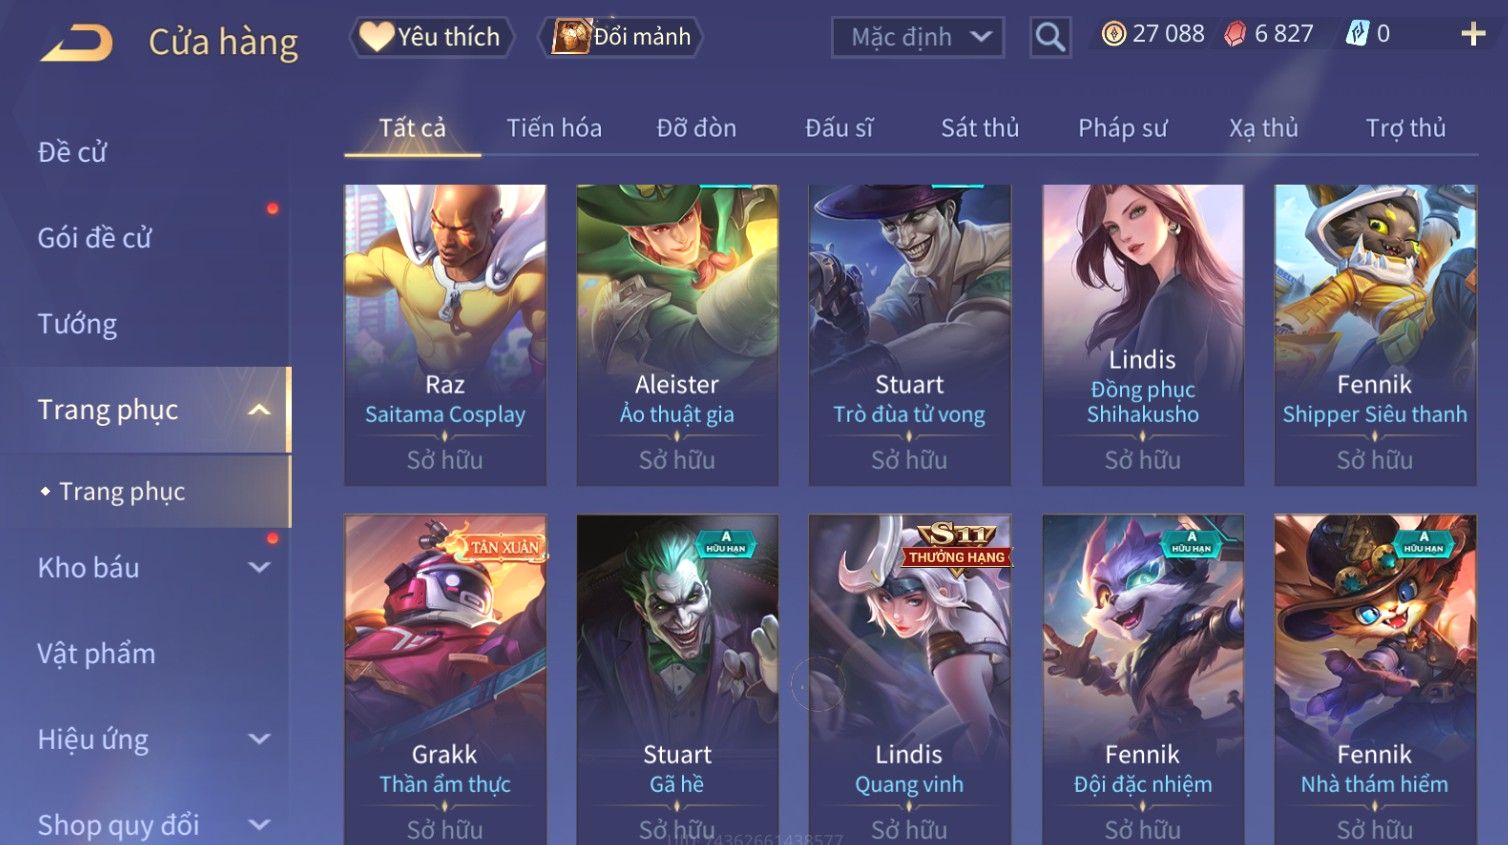Open Lindis Quang vinh skin card
1508x845 pixels.
pos(909,680)
